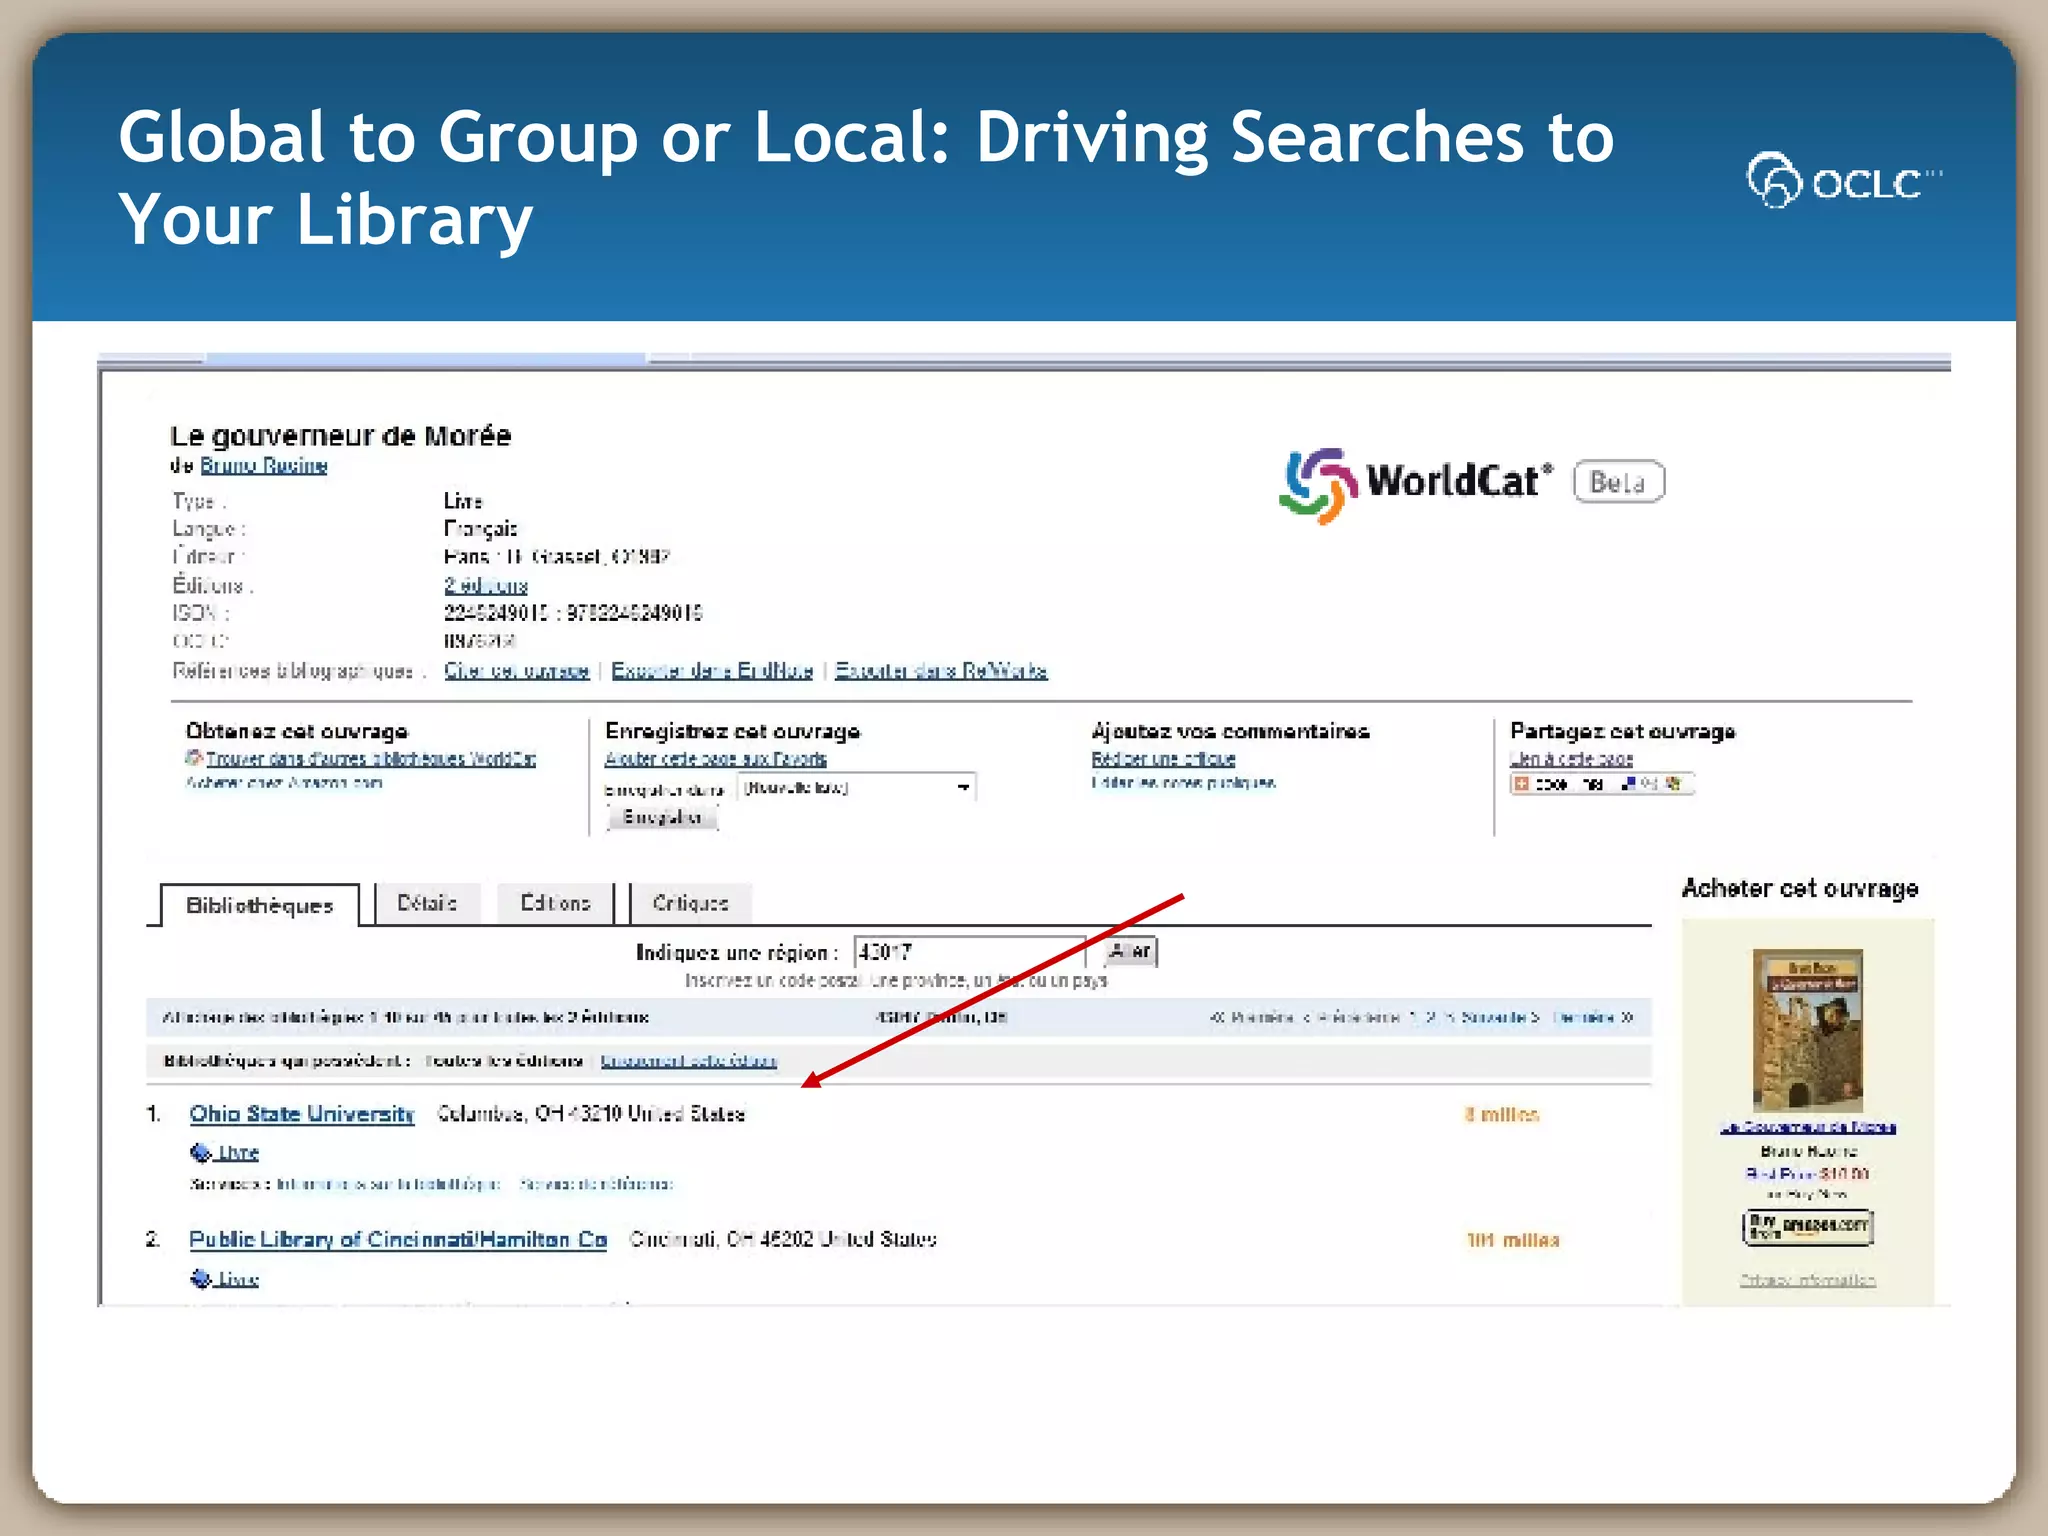Click the book cover thumbnail
The image size is (2048, 1536).
[x=1808, y=1030]
